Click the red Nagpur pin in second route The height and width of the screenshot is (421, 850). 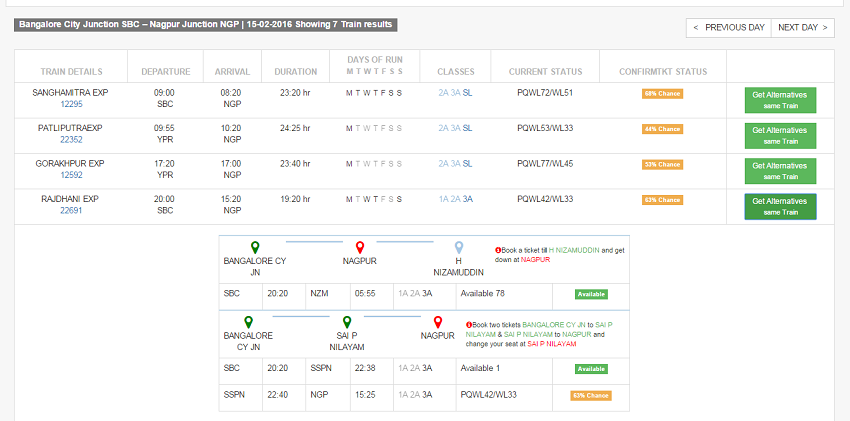(x=435, y=322)
